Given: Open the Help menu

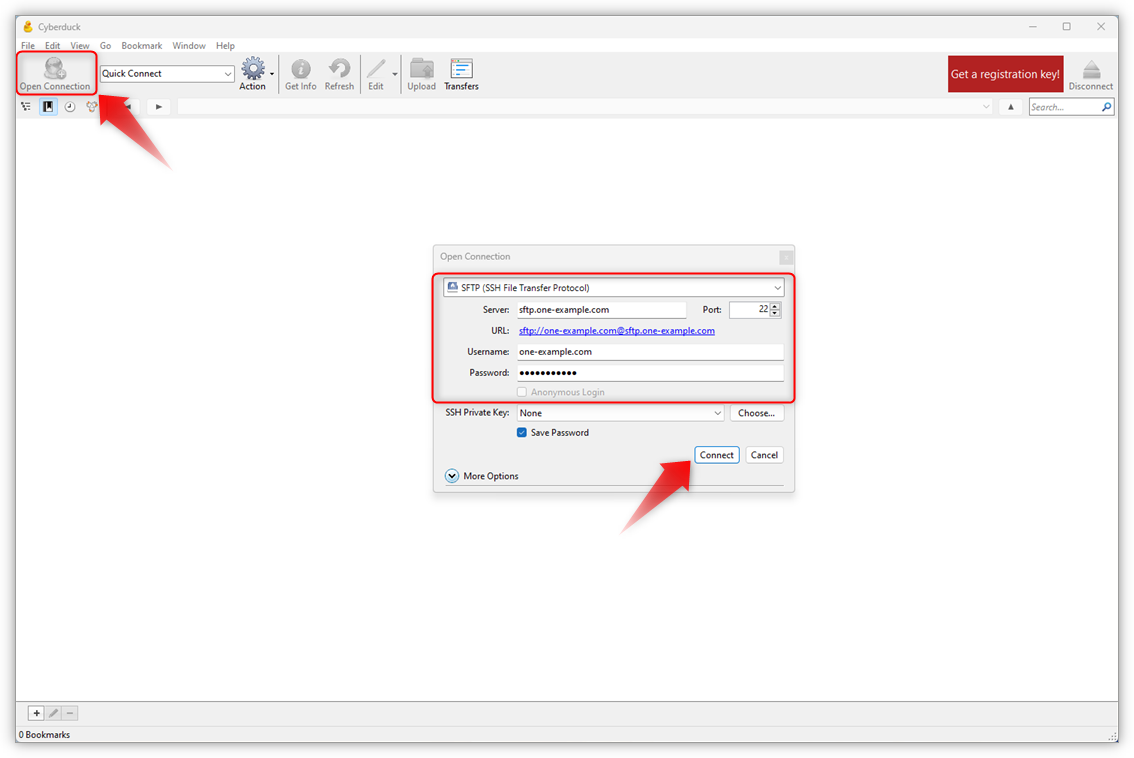Looking at the screenshot, I should pos(225,46).
